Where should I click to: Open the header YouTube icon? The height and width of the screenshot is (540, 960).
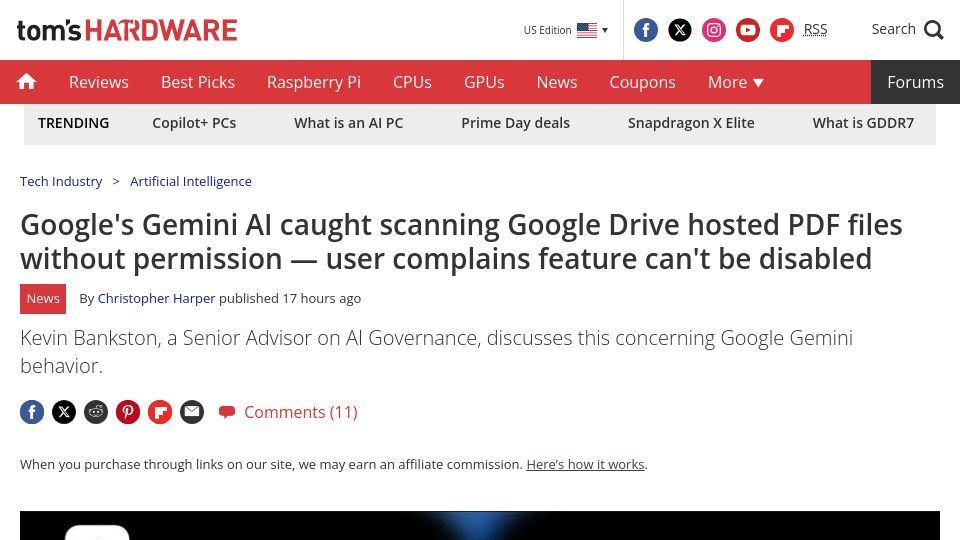[x=748, y=30]
